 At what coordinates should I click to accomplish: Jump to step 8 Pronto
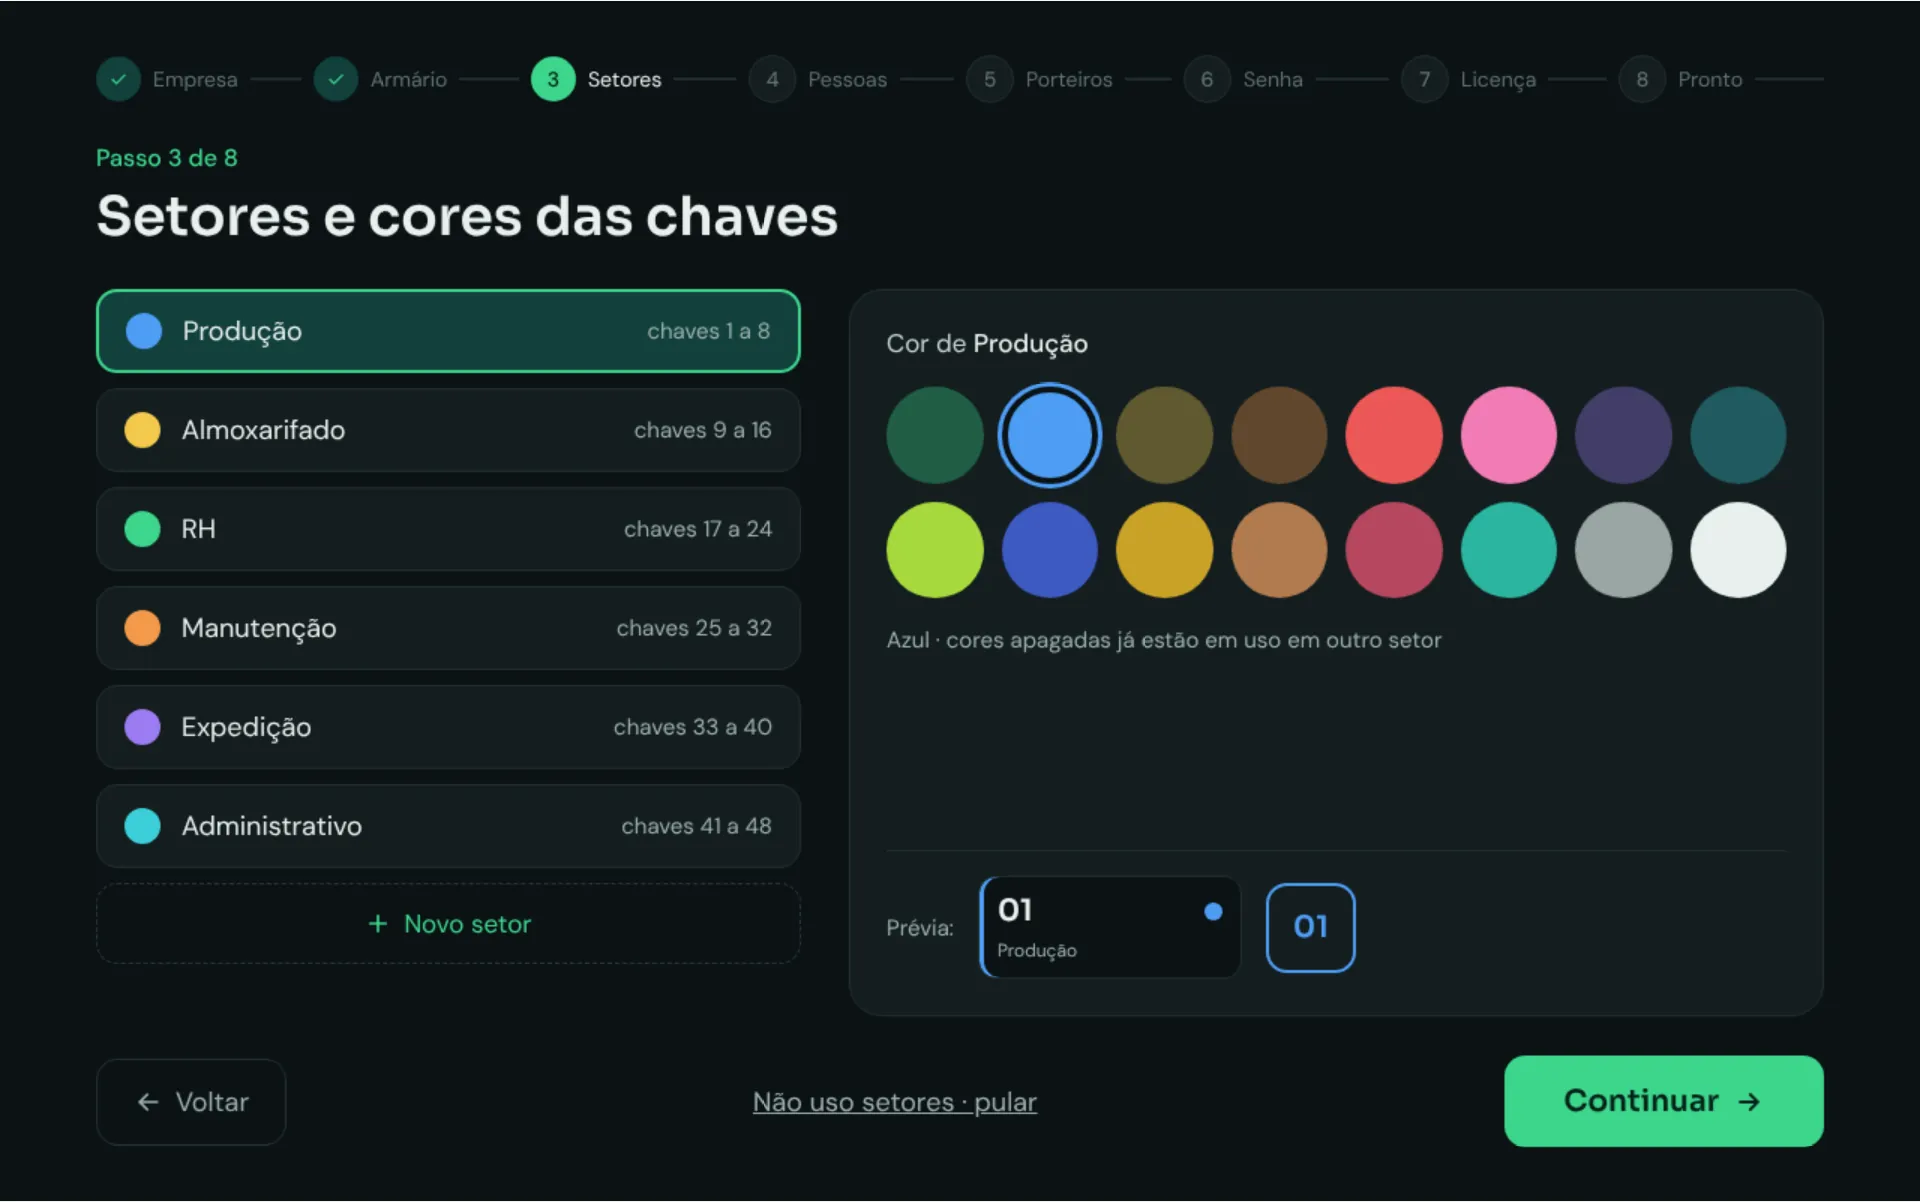(x=1681, y=79)
